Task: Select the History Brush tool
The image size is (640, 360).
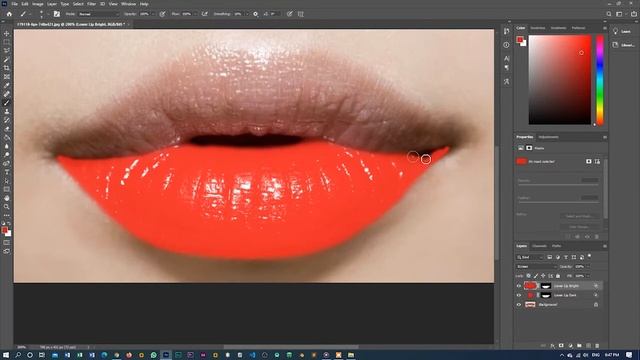Action: tap(7, 120)
